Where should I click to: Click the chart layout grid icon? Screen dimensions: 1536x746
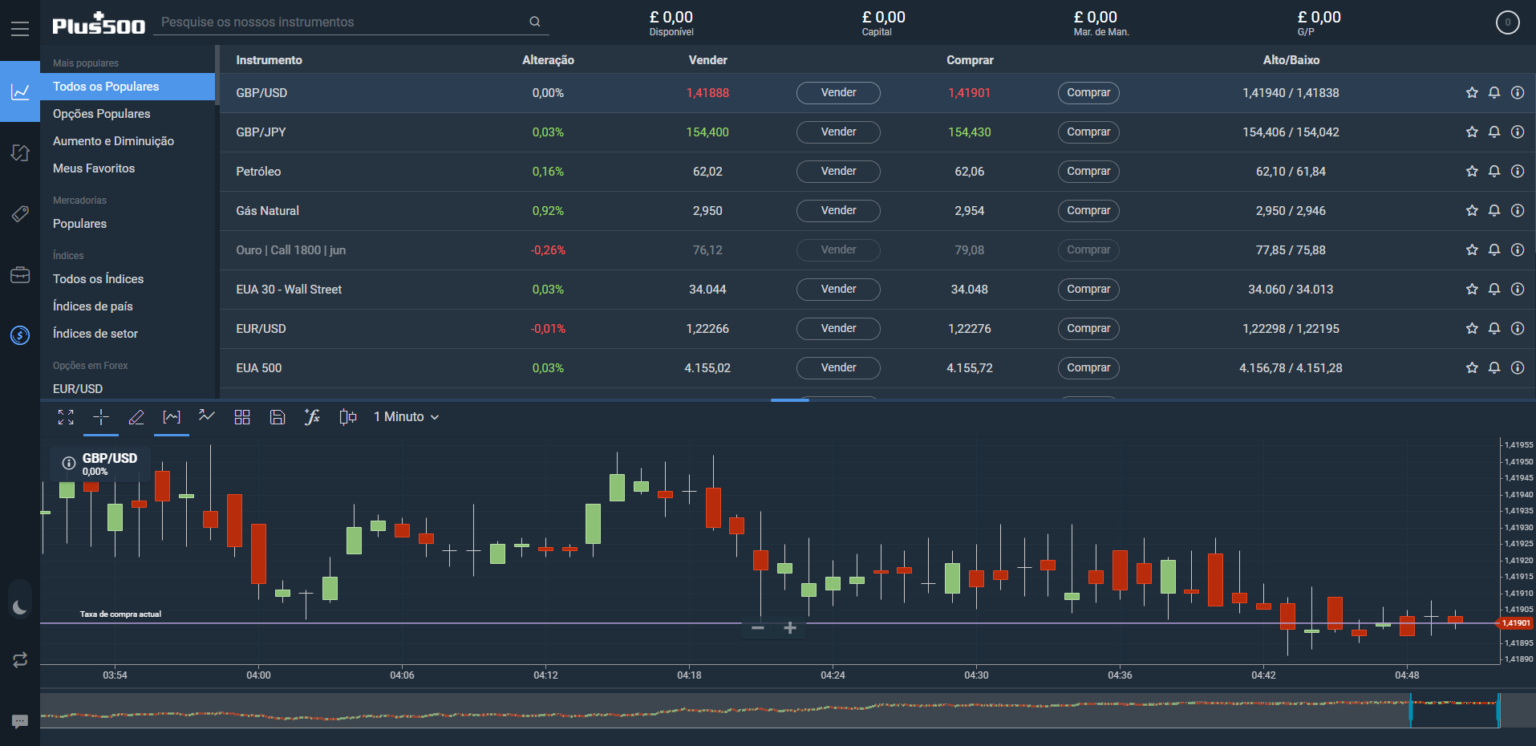point(242,417)
